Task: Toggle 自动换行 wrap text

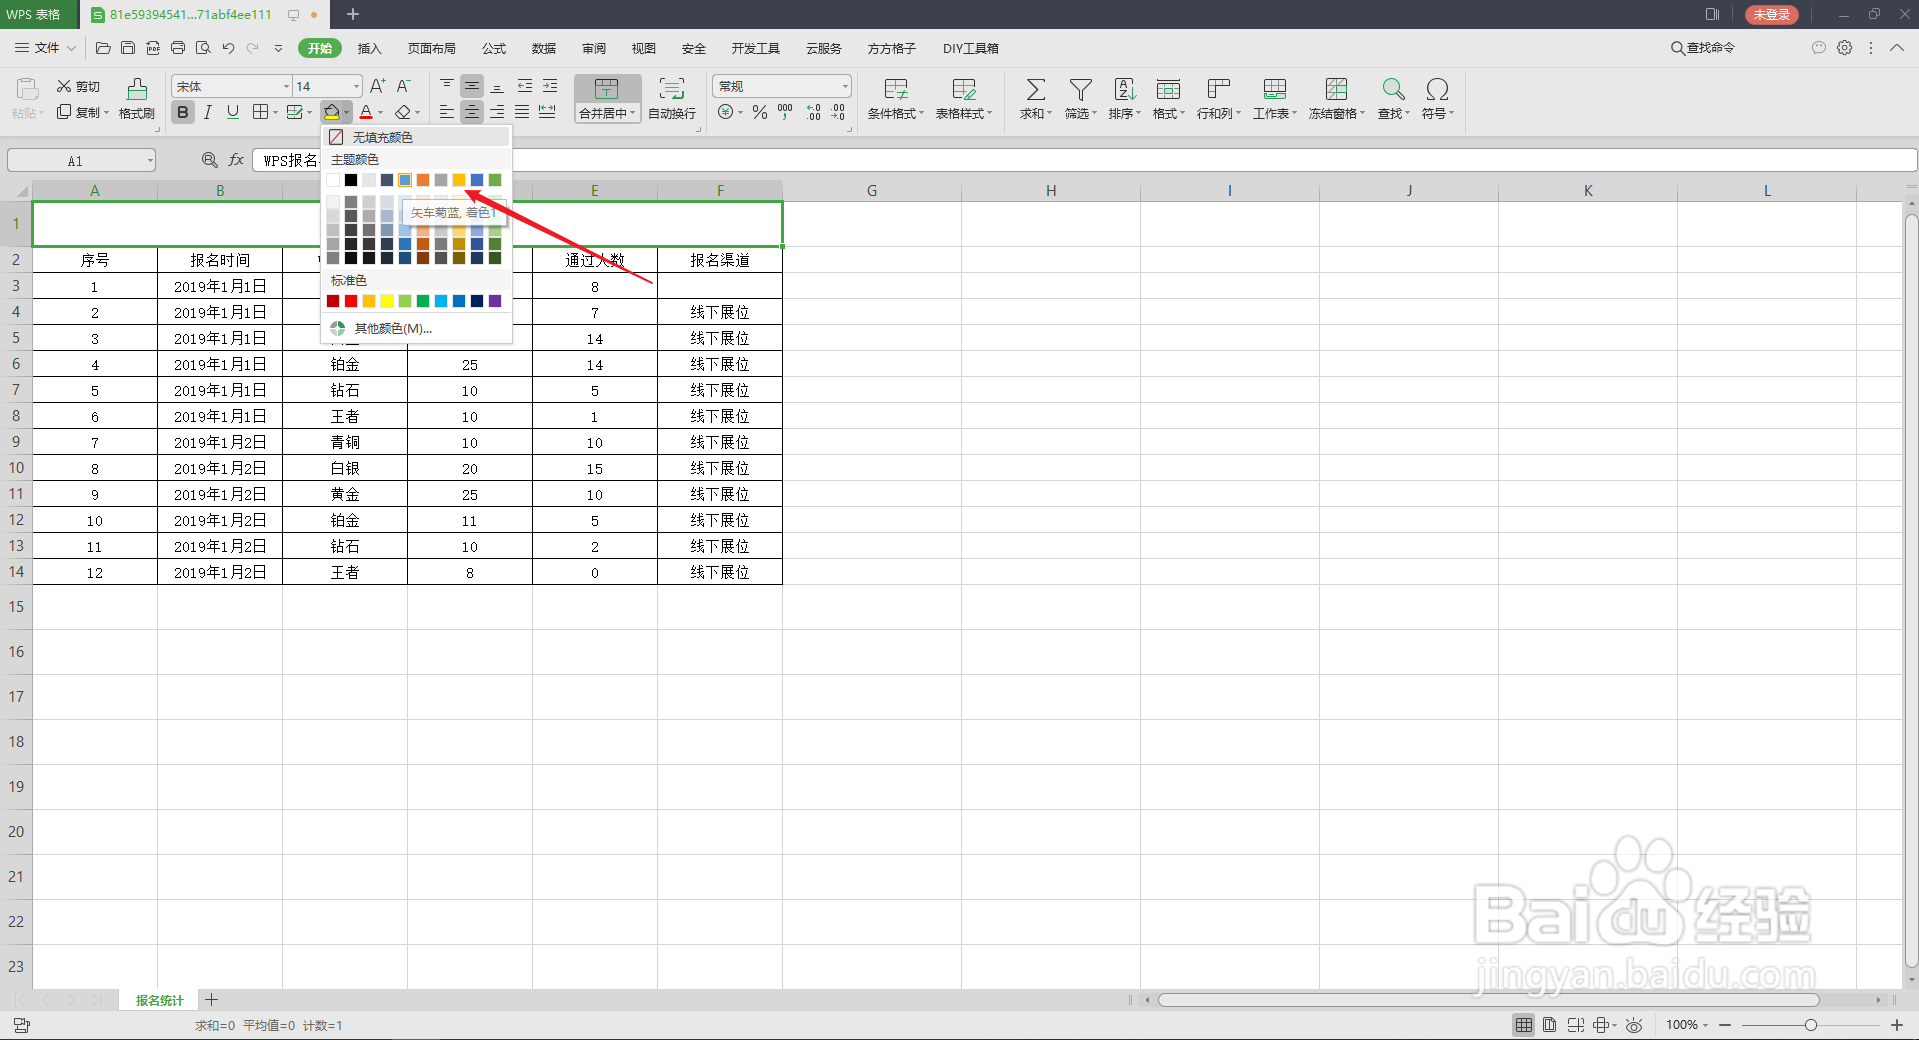Action: [672, 99]
